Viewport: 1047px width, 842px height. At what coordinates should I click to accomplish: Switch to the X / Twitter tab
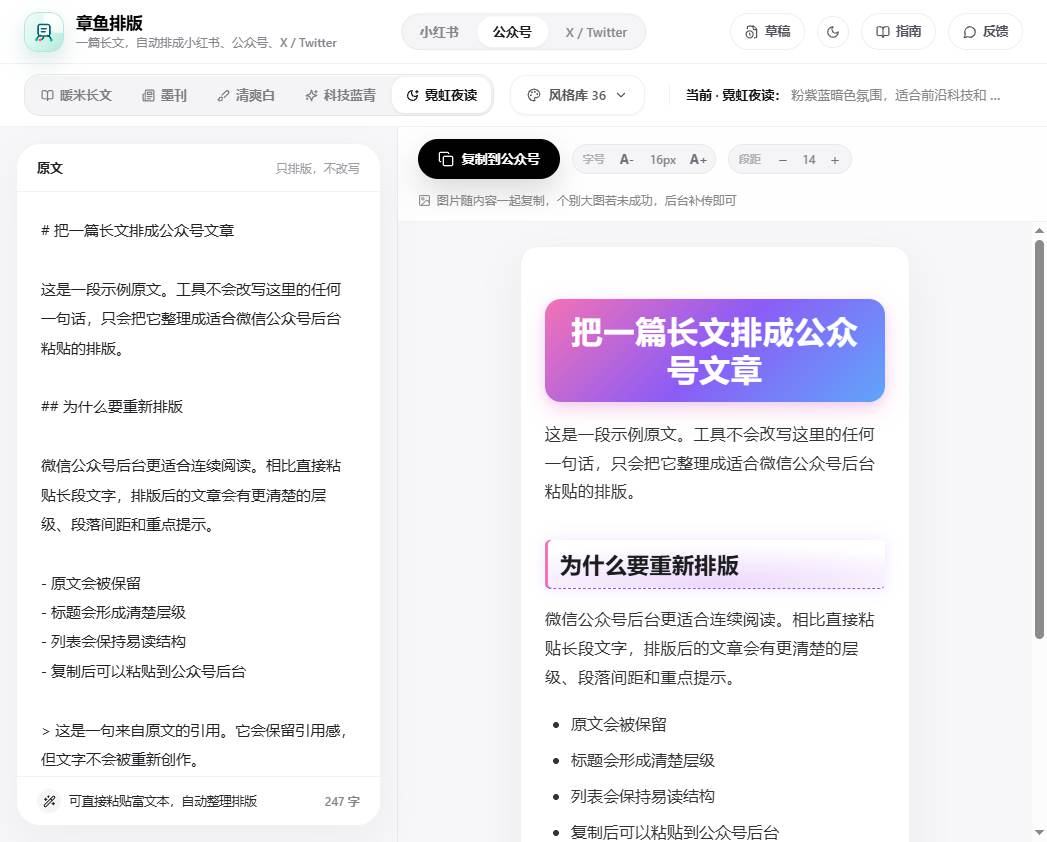(596, 32)
